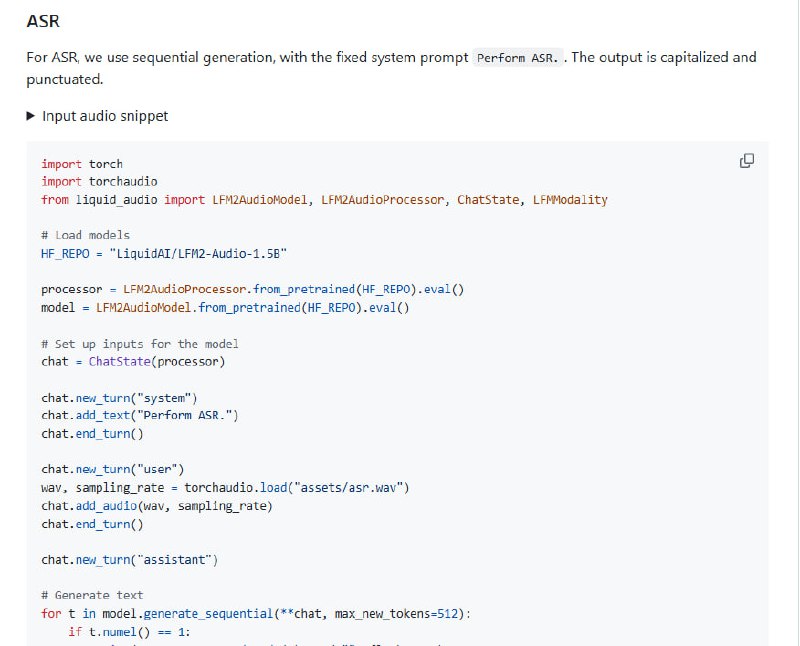800x646 pixels.
Task: Click LFM2AudioModel in the import statement
Action: click(x=260, y=199)
